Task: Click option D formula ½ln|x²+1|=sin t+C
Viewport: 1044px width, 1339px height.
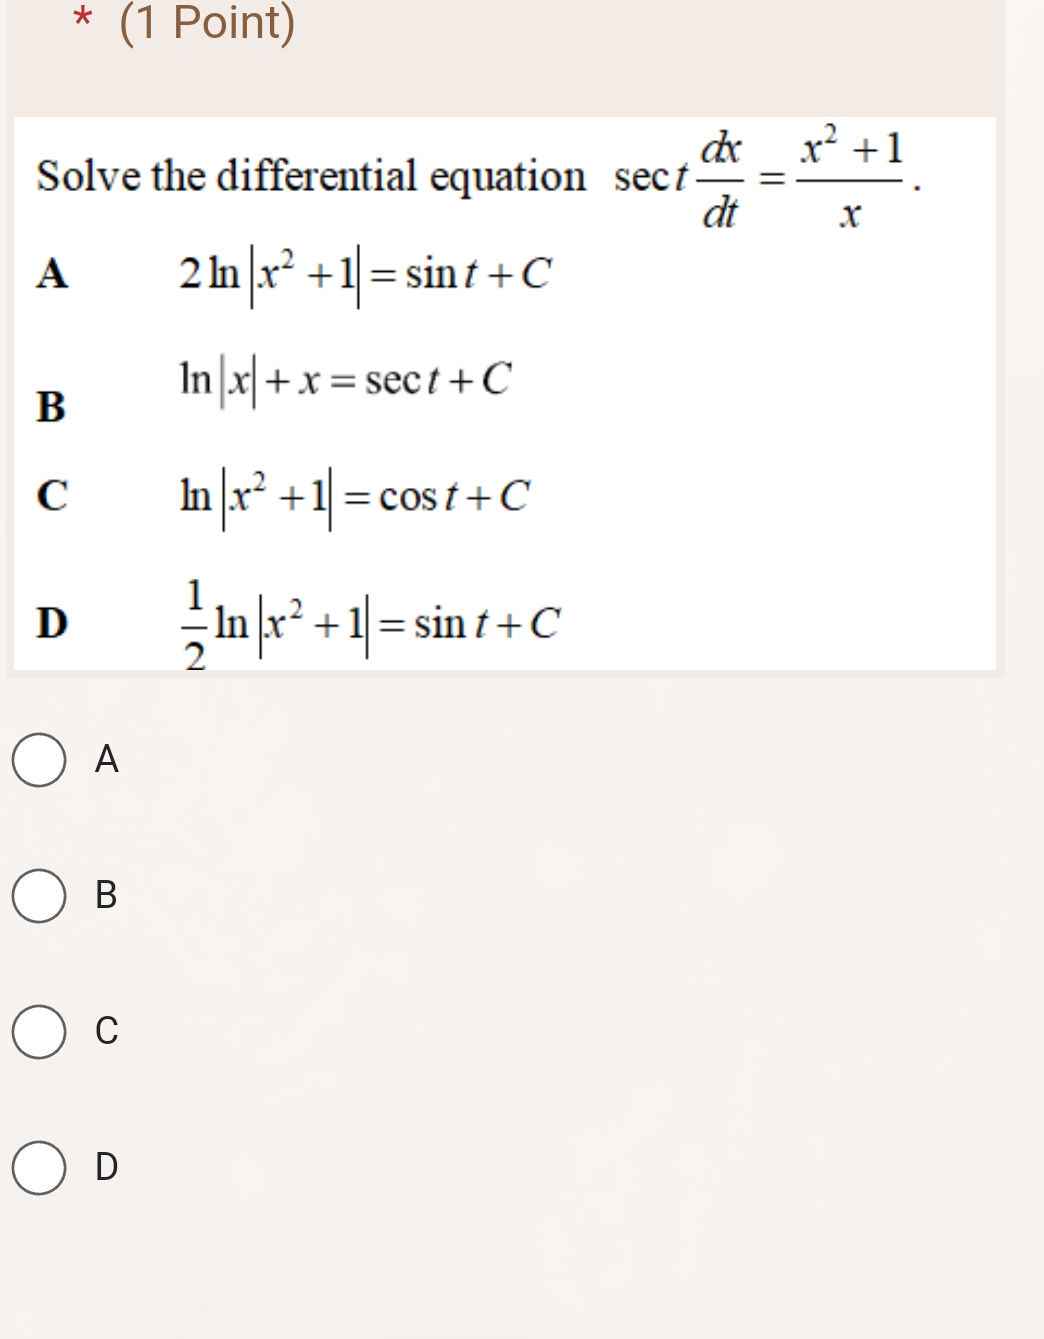Action: click(x=372, y=618)
